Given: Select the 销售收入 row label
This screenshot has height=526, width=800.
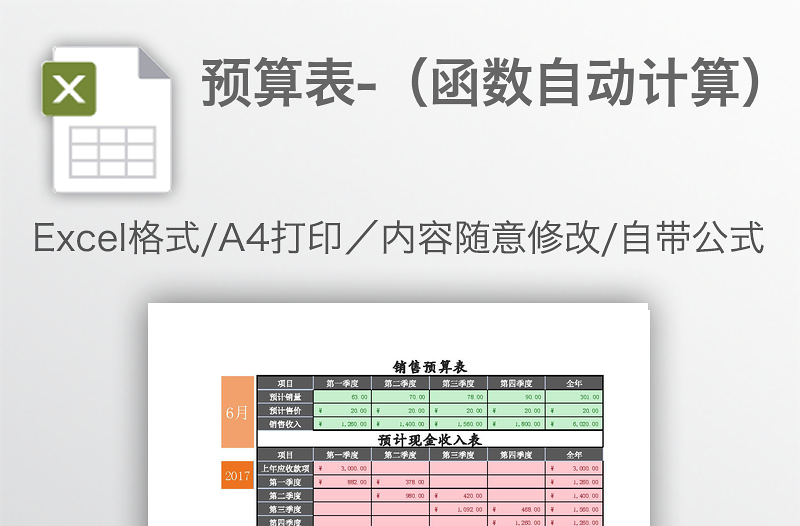Looking at the screenshot, I should coord(285,424).
